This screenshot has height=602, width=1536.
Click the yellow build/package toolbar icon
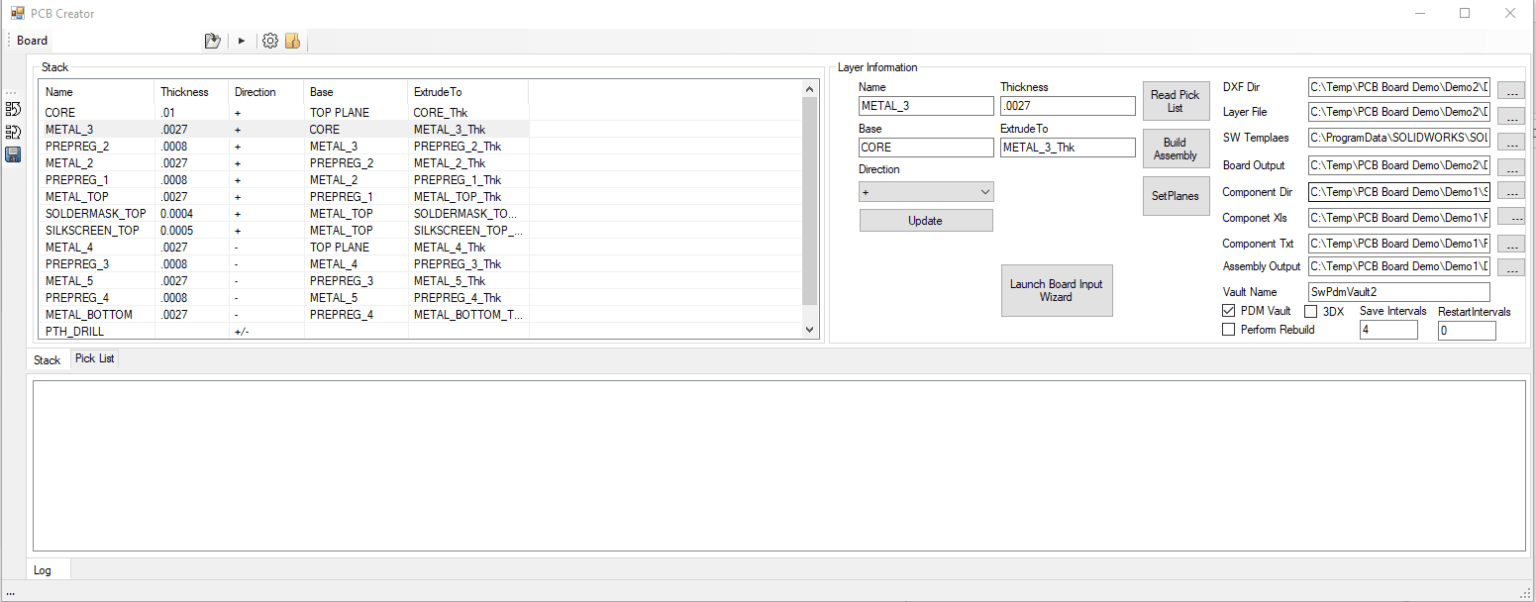coord(292,40)
